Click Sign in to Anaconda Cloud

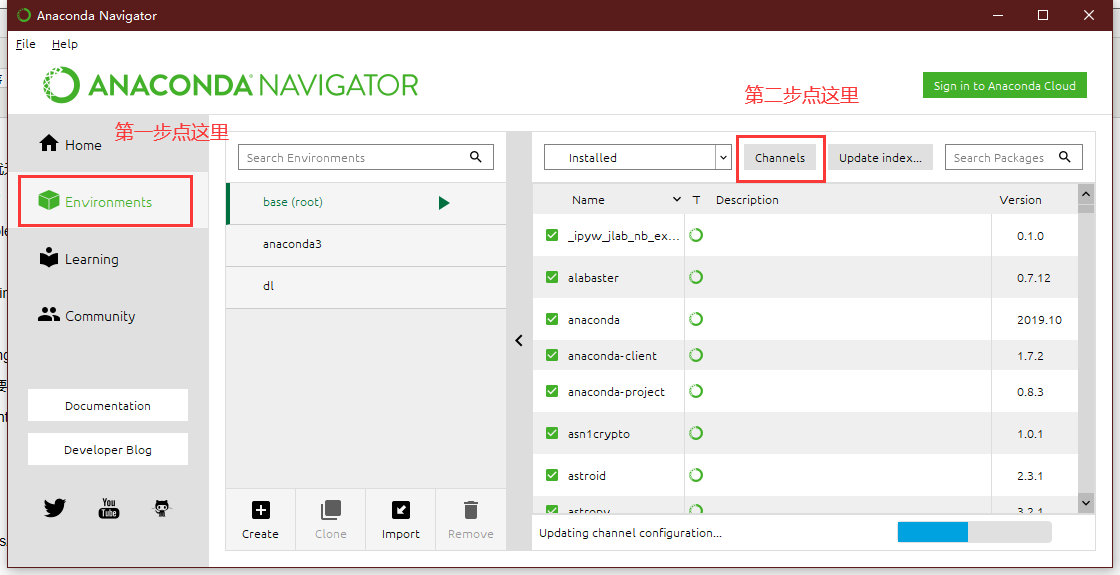point(1004,85)
